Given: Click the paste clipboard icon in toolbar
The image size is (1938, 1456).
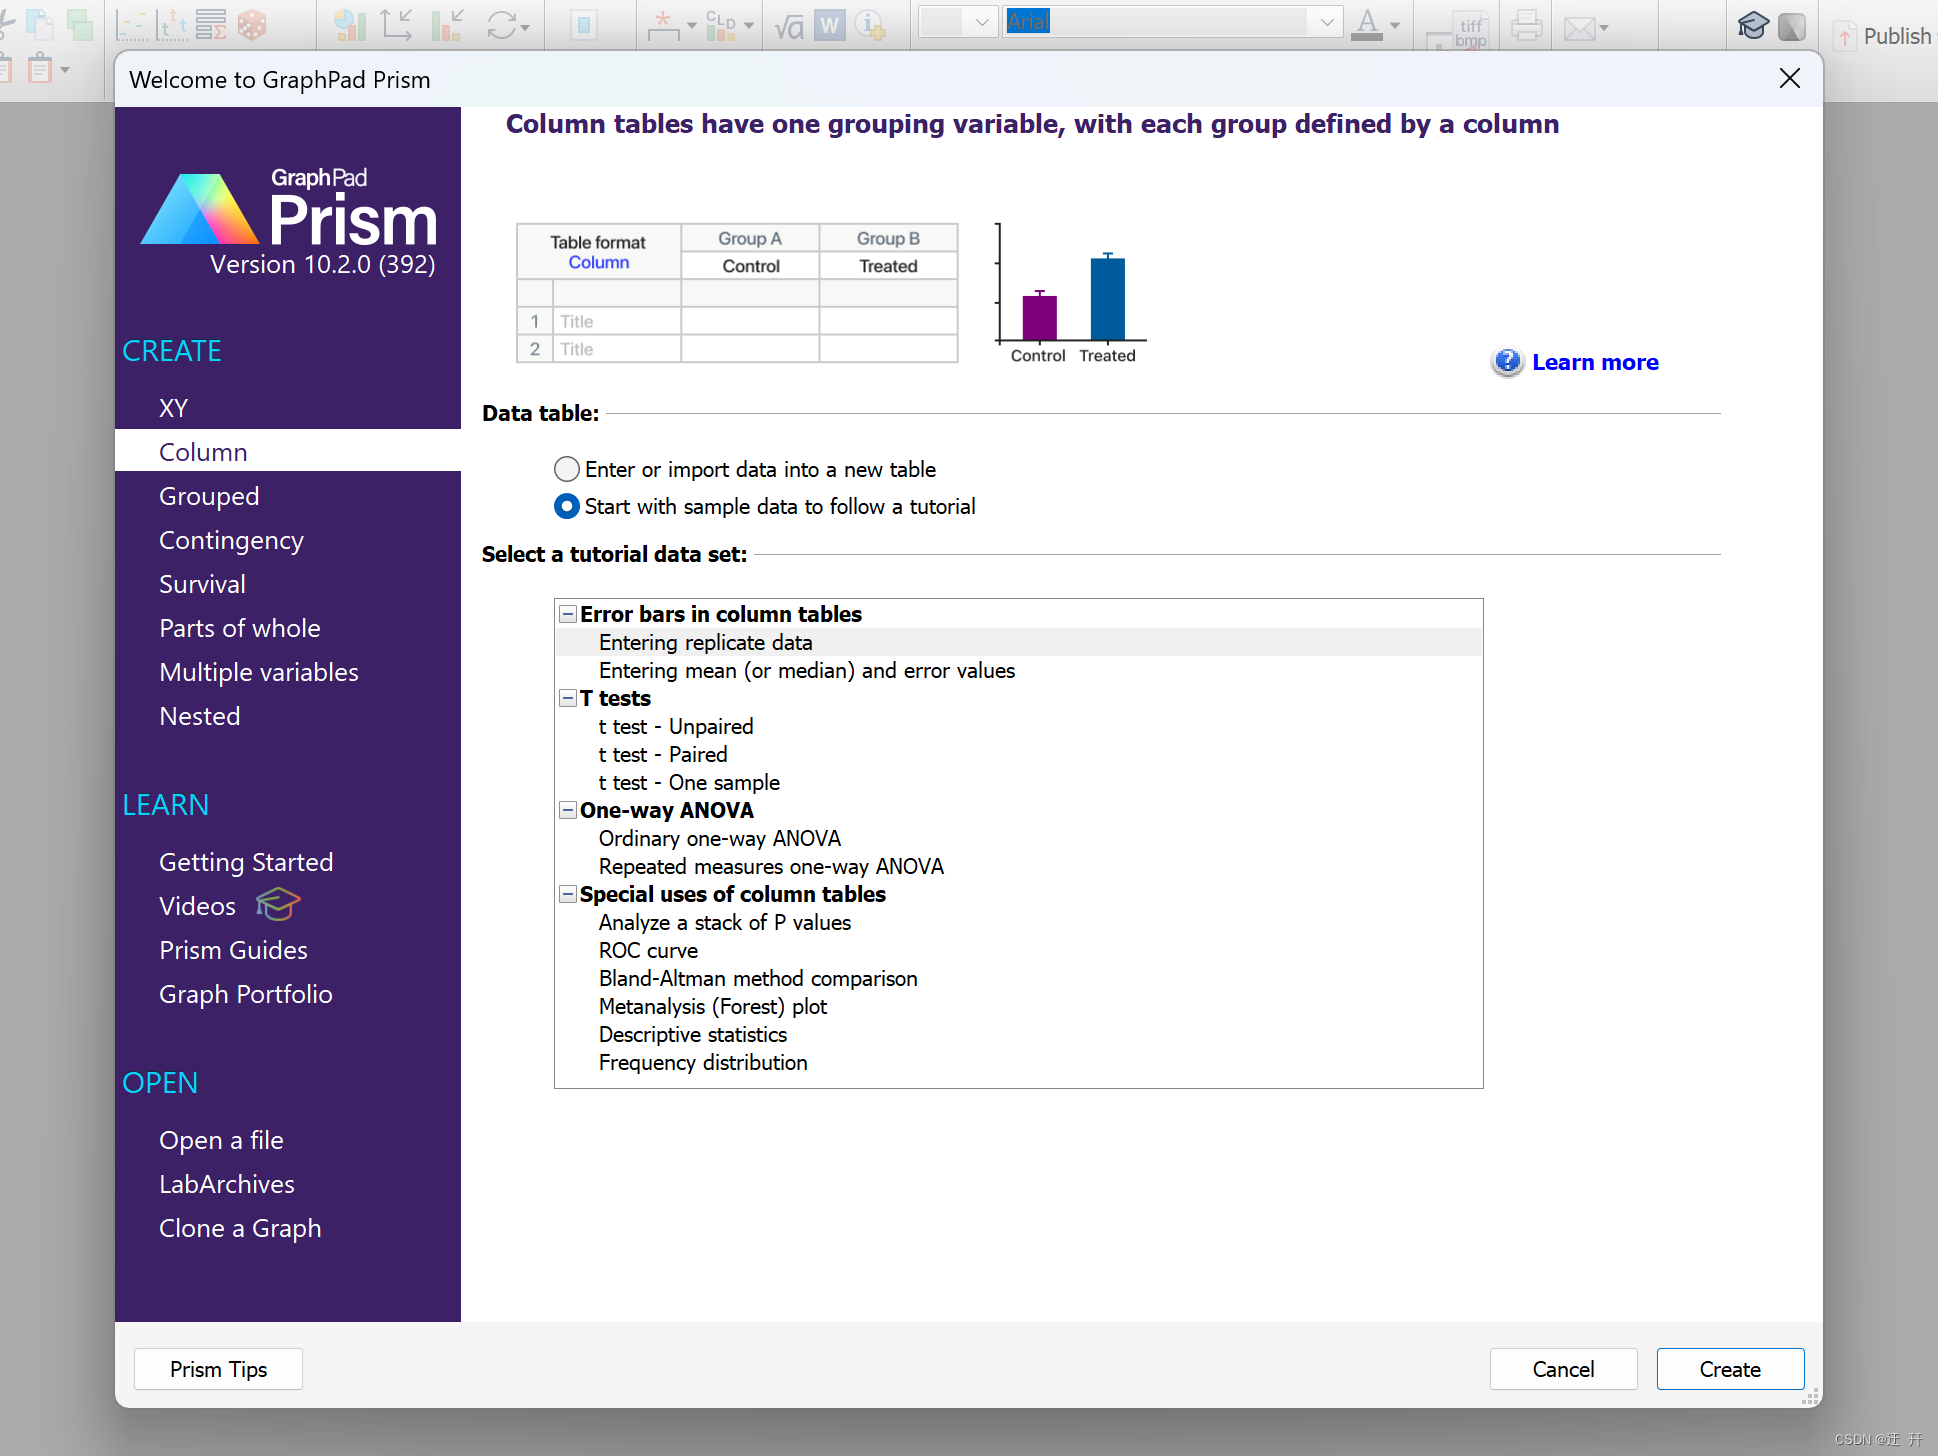Looking at the screenshot, I should pyautogui.click(x=39, y=70).
